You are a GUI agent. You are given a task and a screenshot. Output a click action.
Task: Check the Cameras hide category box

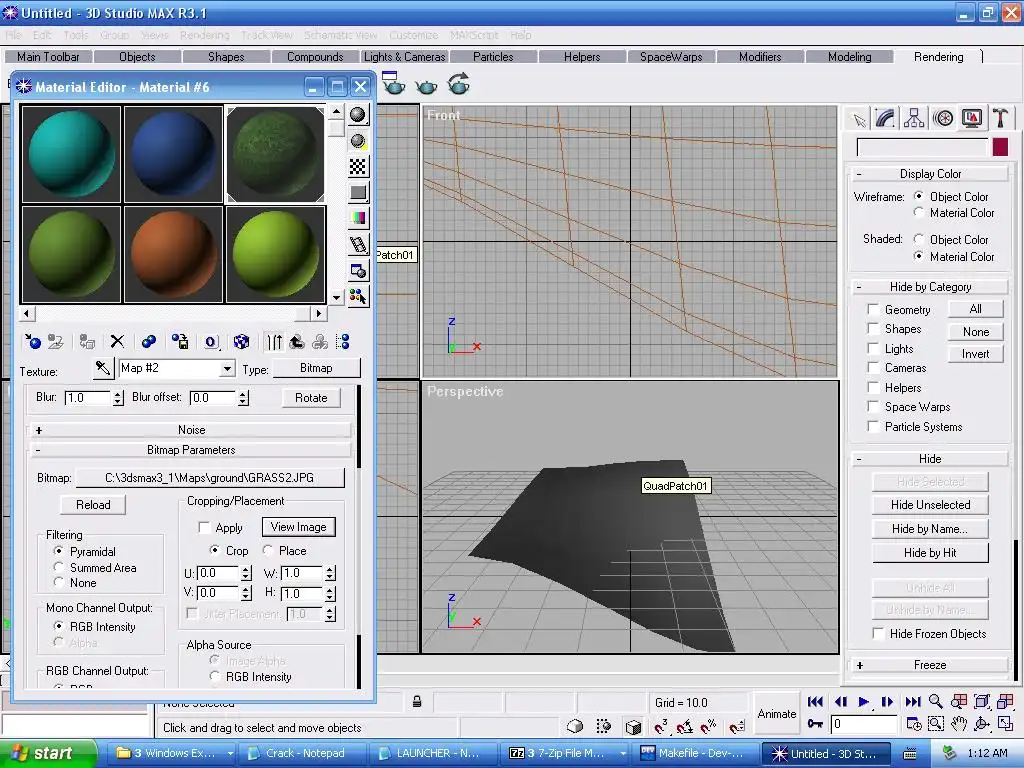click(x=872, y=368)
